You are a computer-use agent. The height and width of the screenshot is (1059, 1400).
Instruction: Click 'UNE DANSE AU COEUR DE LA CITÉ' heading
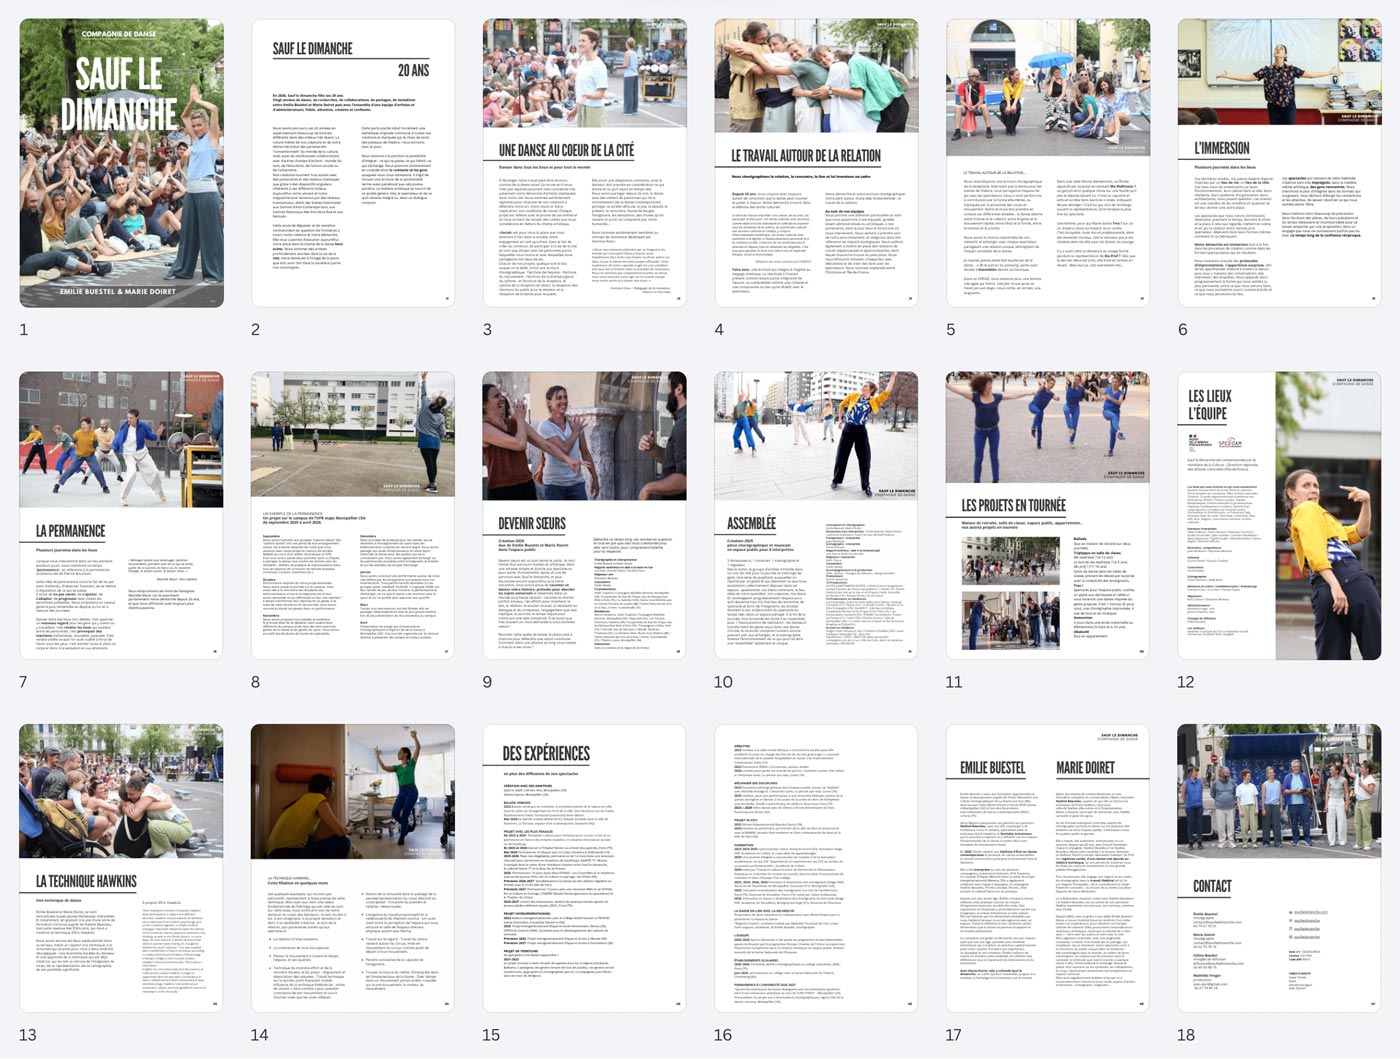566,149
